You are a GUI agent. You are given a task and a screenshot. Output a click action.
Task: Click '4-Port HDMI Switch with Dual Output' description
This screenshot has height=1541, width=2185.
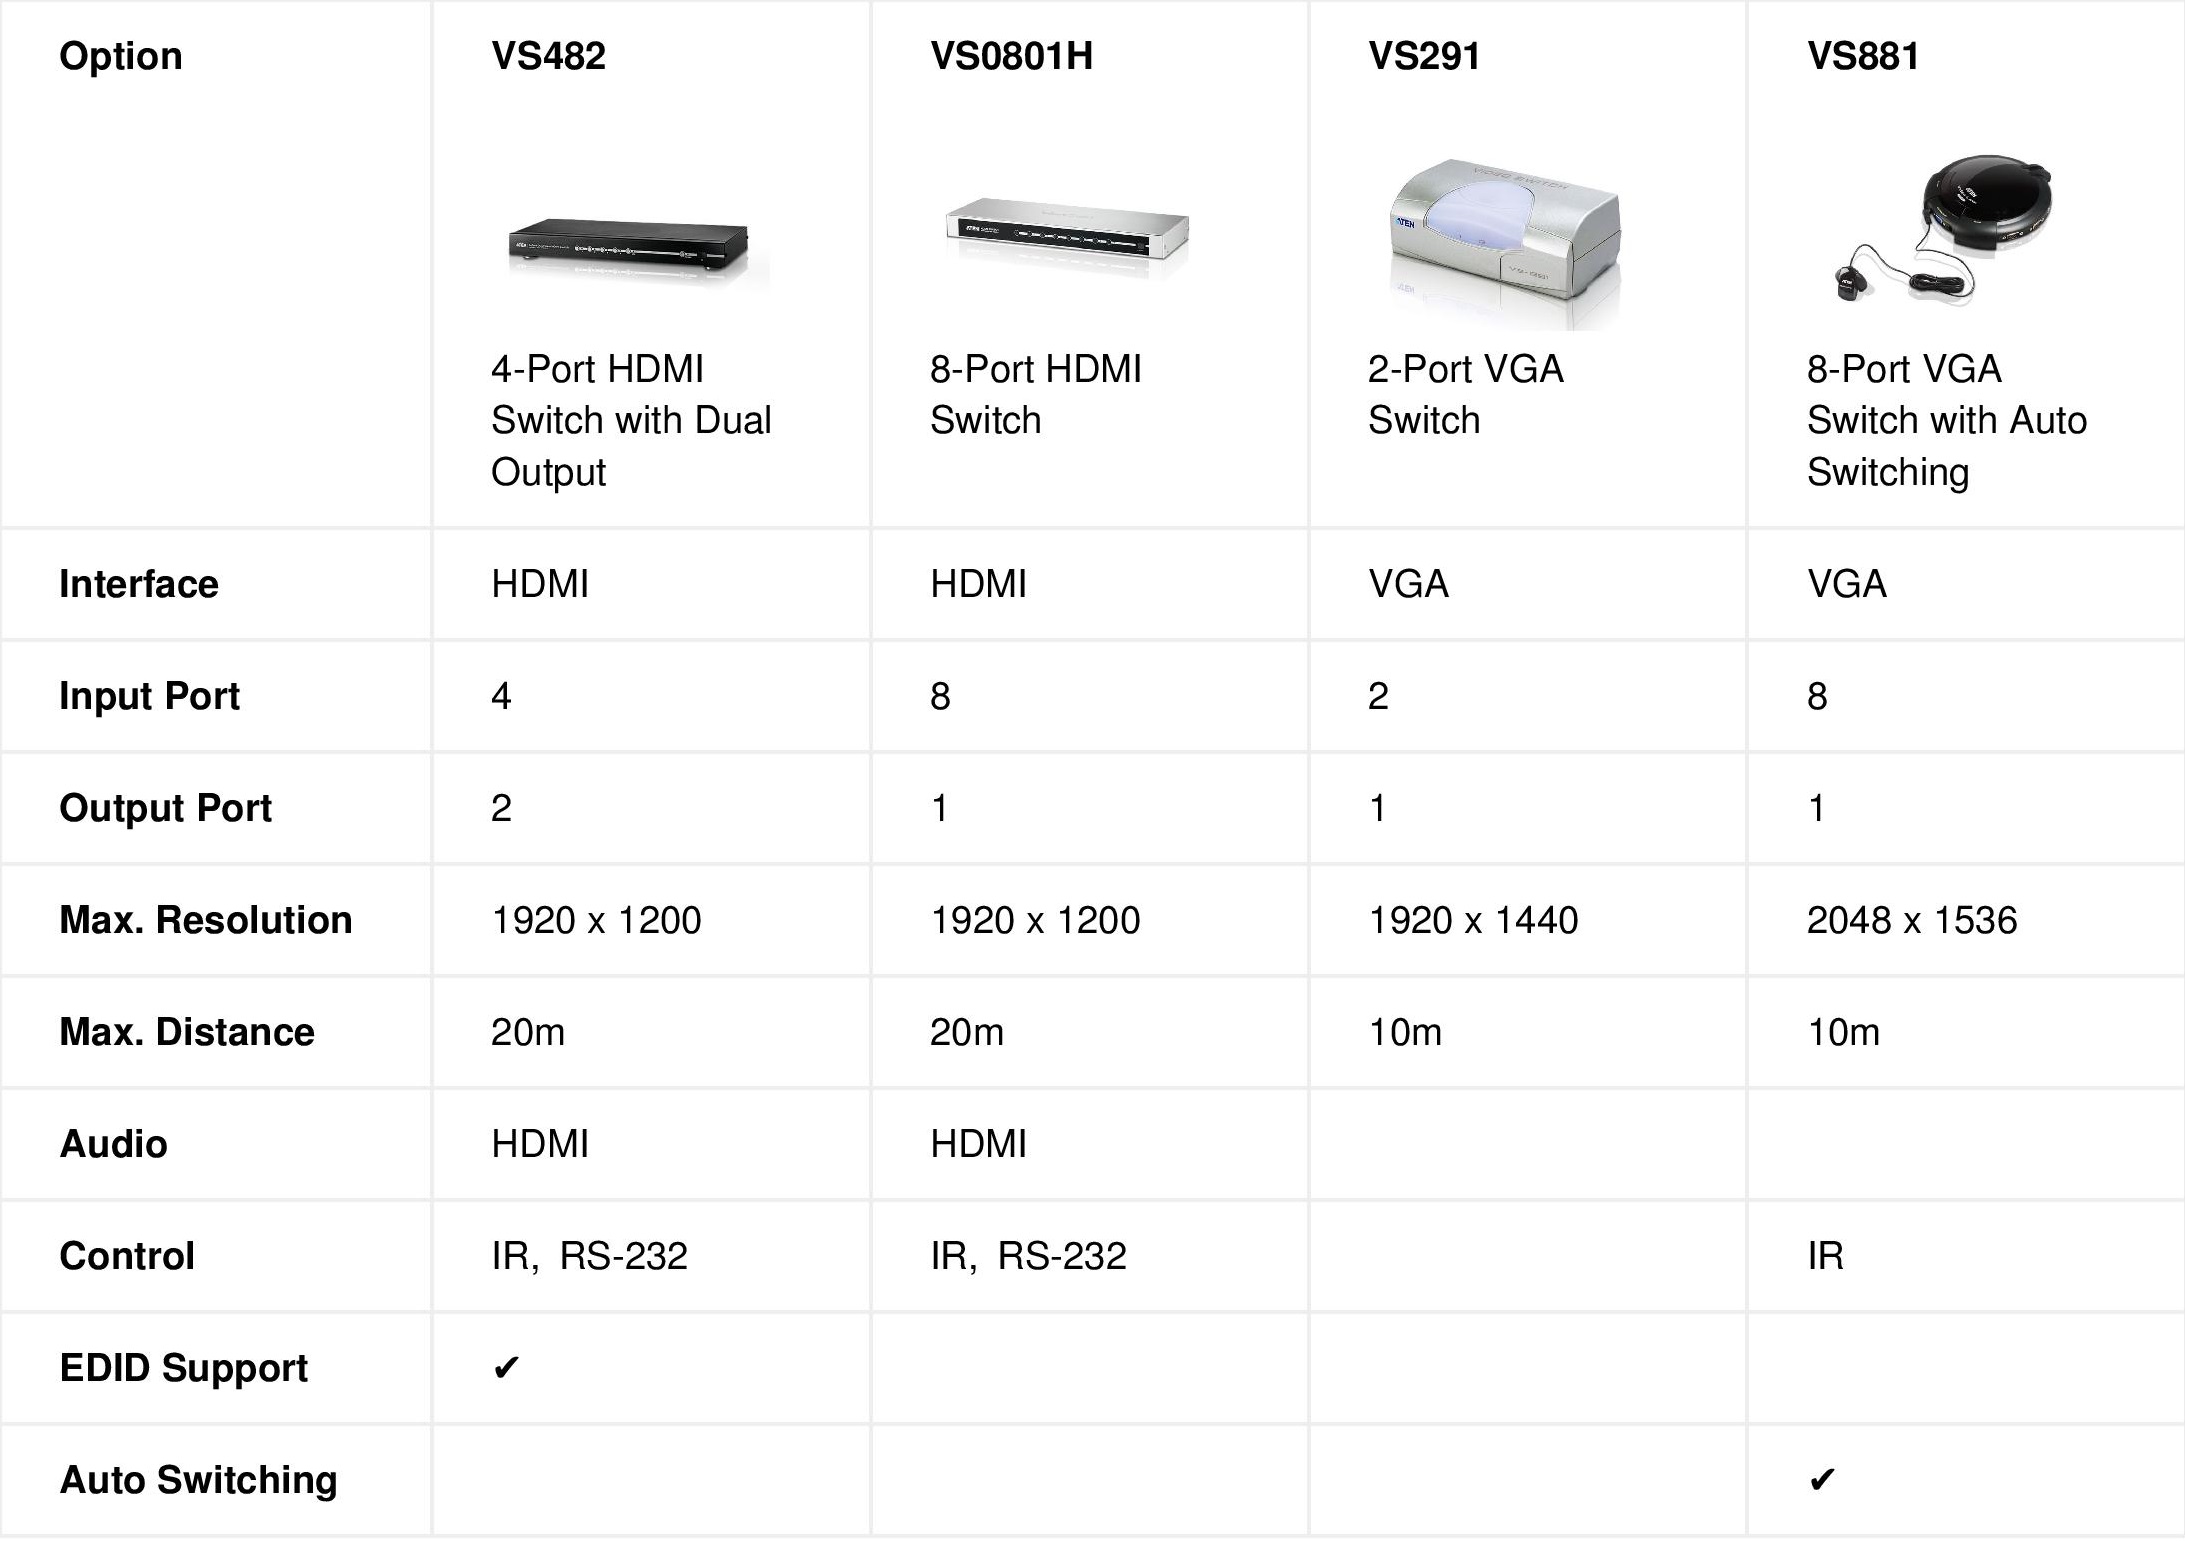(631, 421)
